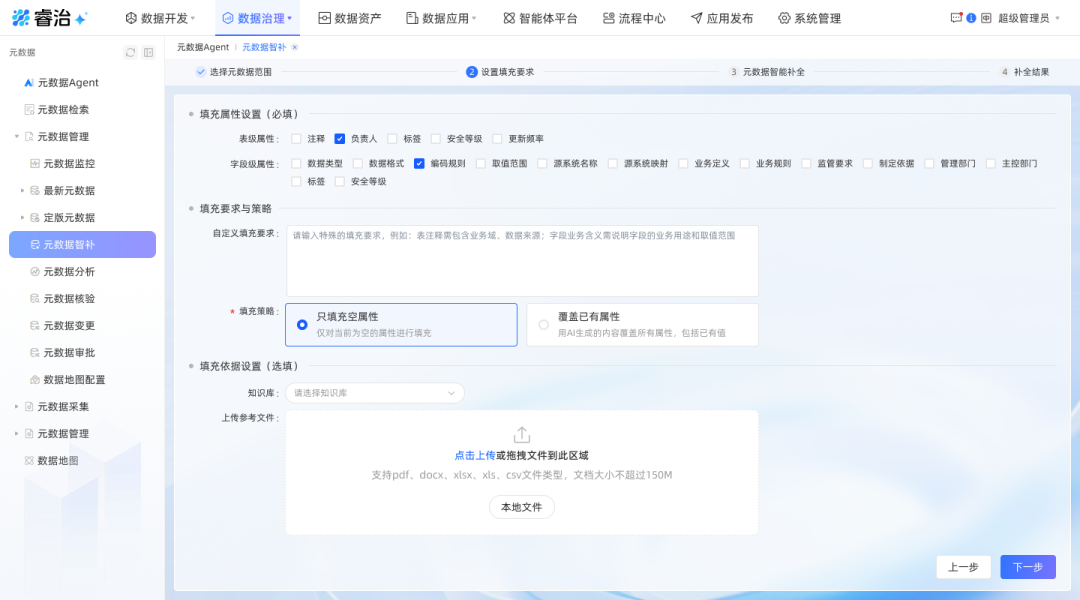The image size is (1080, 600).
Task: Click the 下一步 button
Action: point(1027,567)
